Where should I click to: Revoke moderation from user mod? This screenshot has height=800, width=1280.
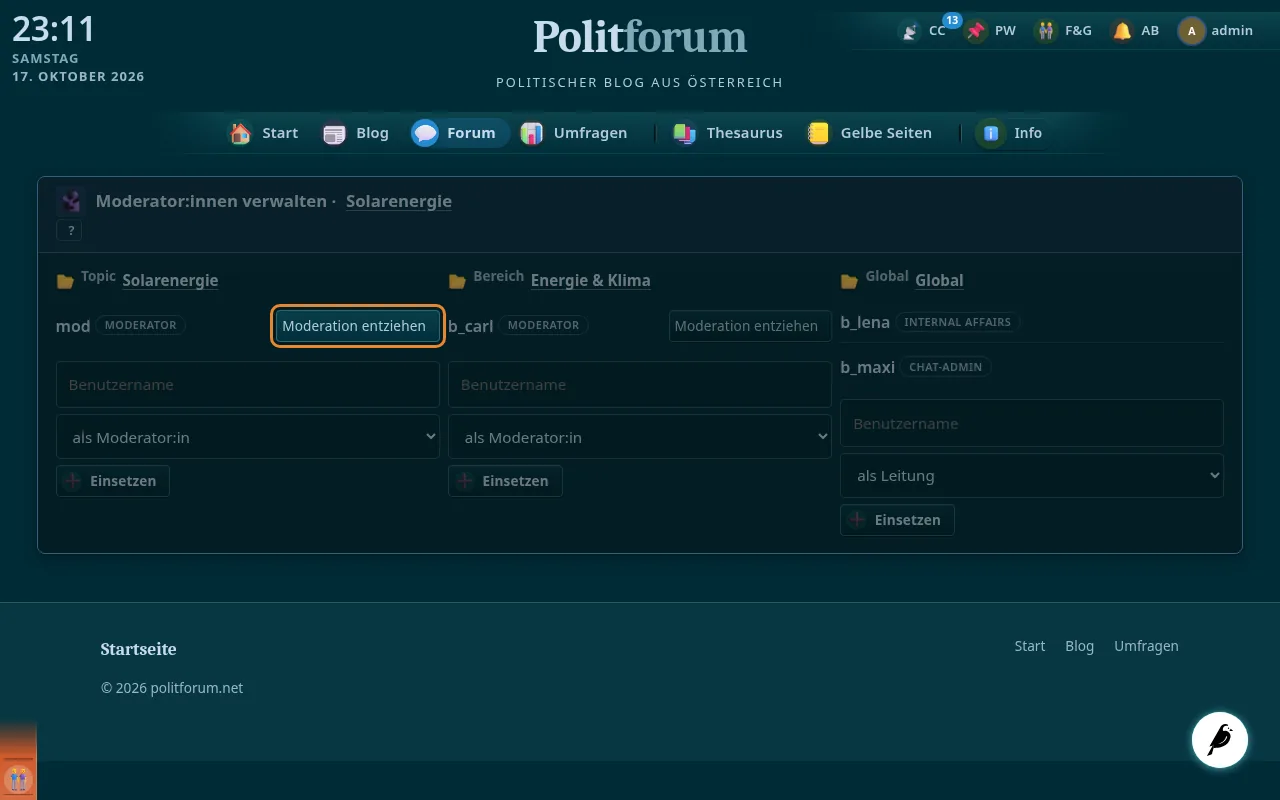pos(358,326)
